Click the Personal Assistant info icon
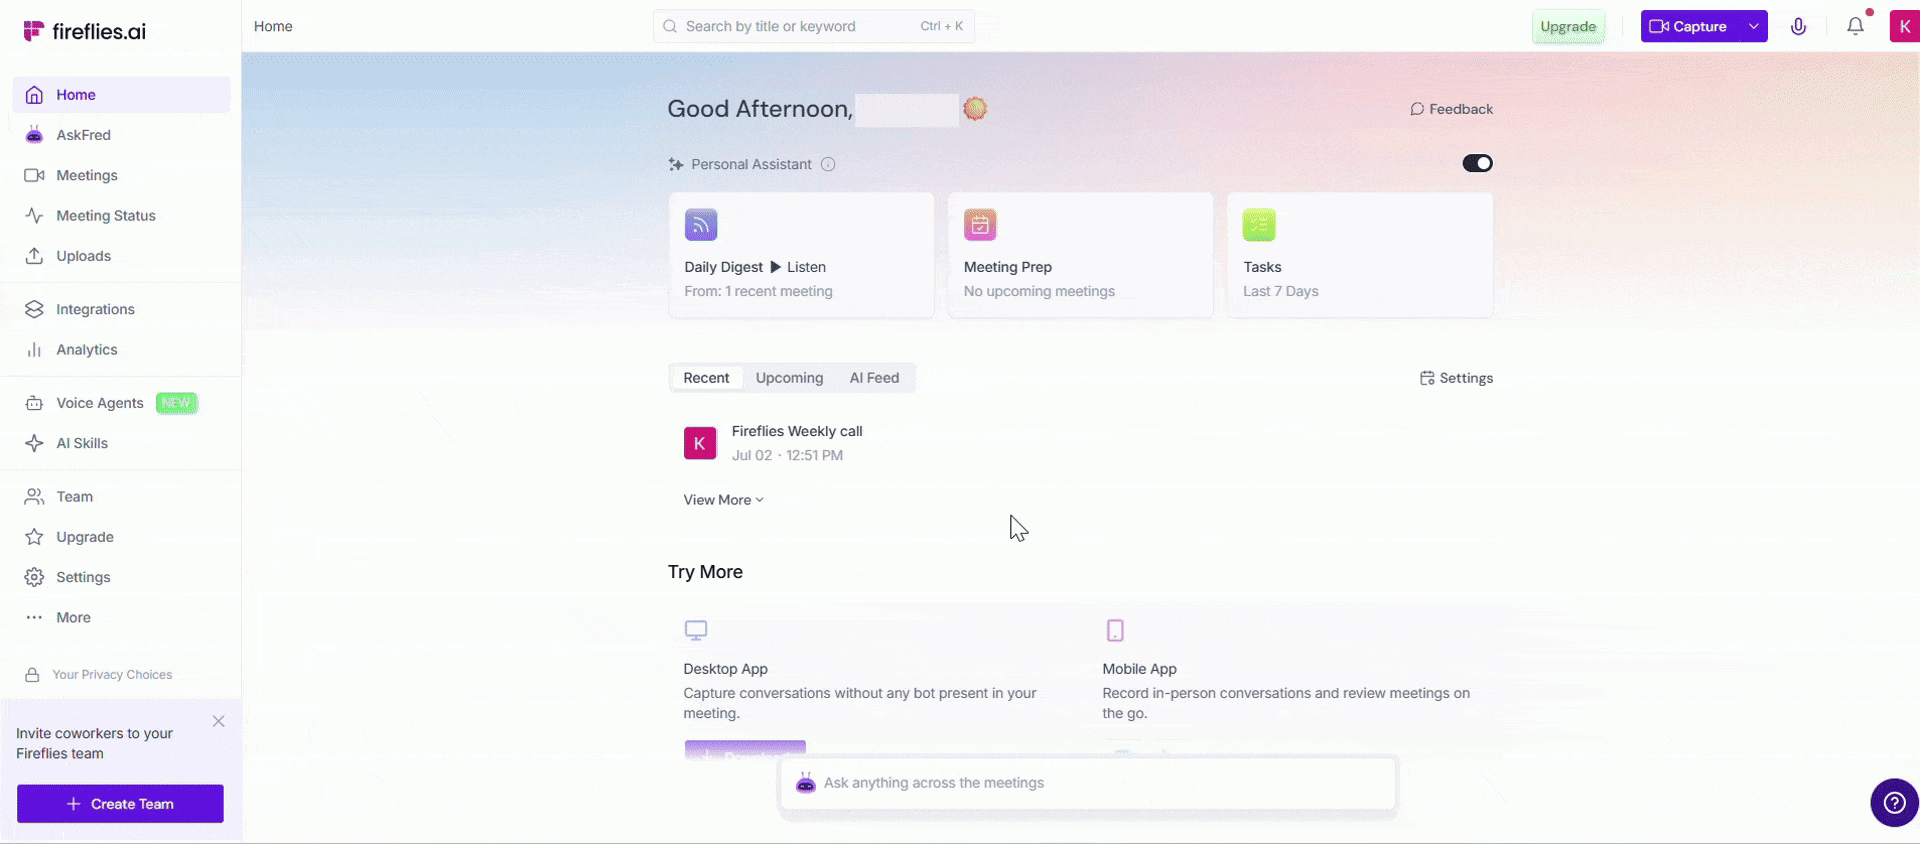Screen dimensions: 1920x844 [828, 164]
